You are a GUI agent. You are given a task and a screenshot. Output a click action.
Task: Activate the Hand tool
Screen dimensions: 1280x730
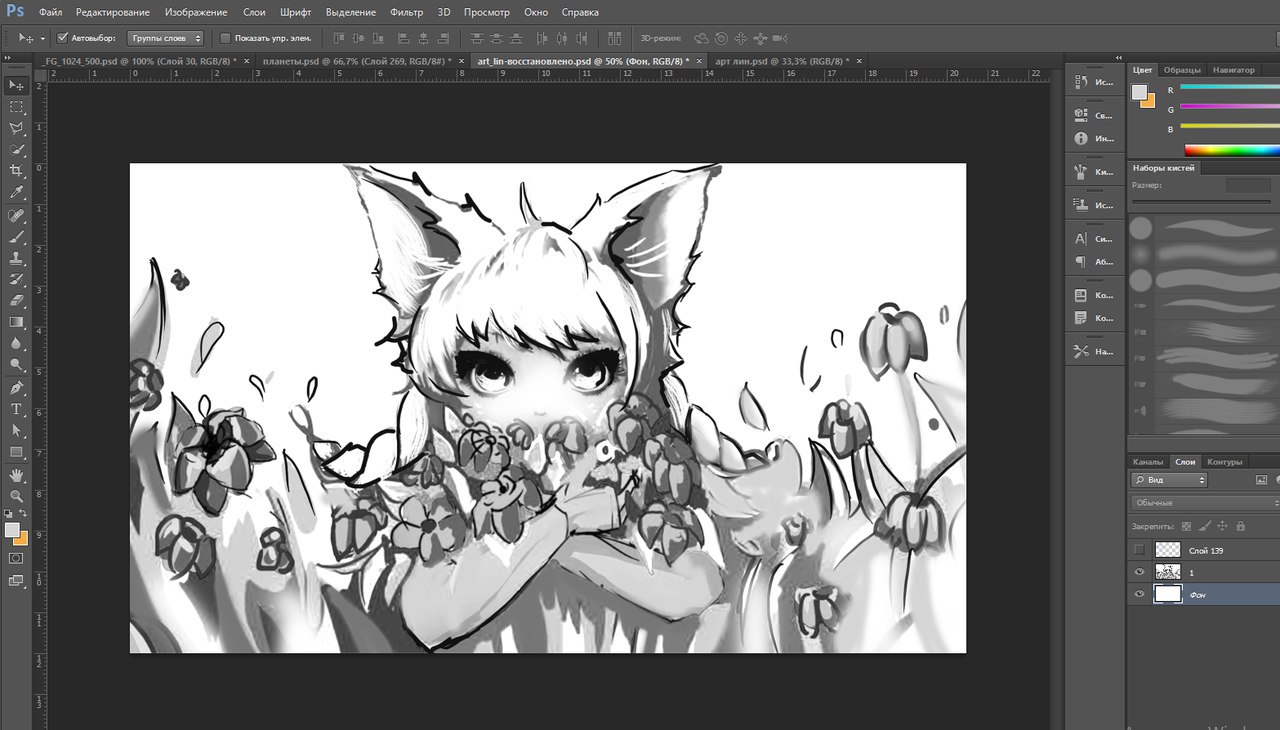tap(16, 474)
